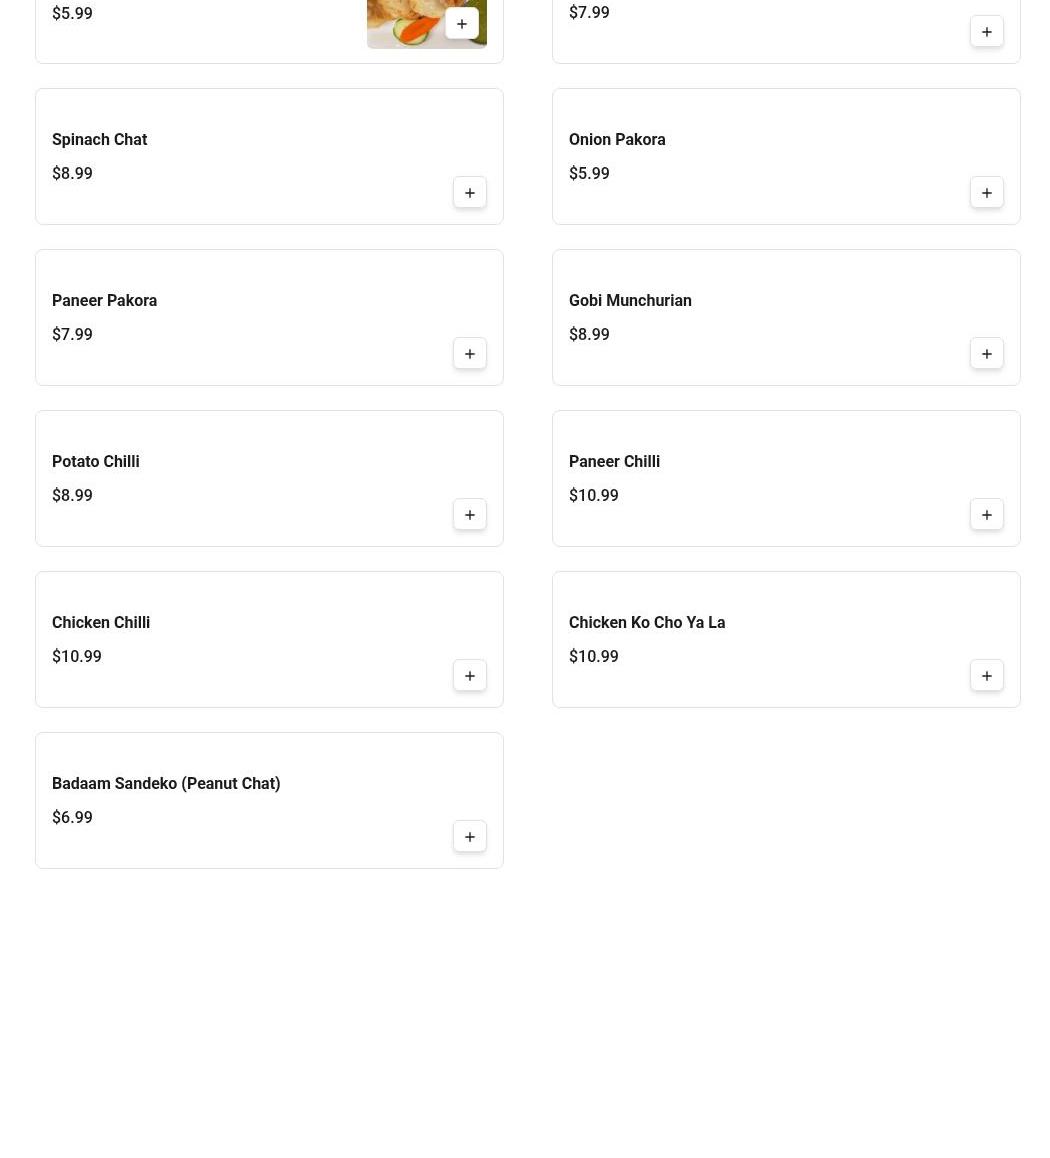Add Chicken Ko Cho Ya La
Viewport: 1050px width, 1158px height.
tap(986, 676)
